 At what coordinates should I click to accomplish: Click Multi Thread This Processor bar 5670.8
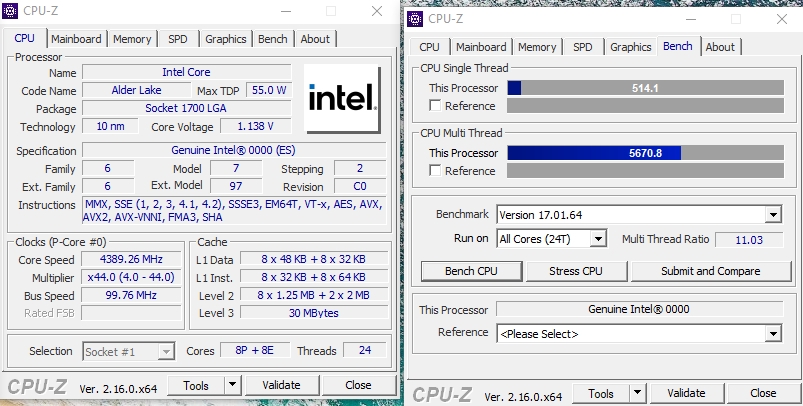645,153
